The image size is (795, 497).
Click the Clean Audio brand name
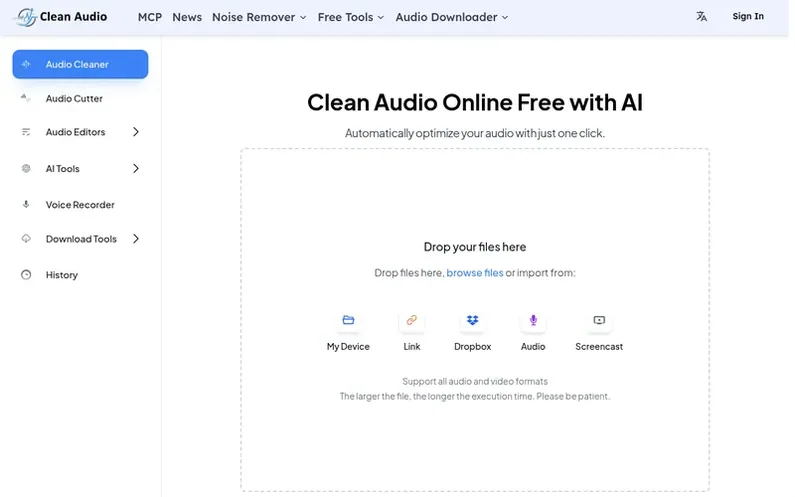74,17
